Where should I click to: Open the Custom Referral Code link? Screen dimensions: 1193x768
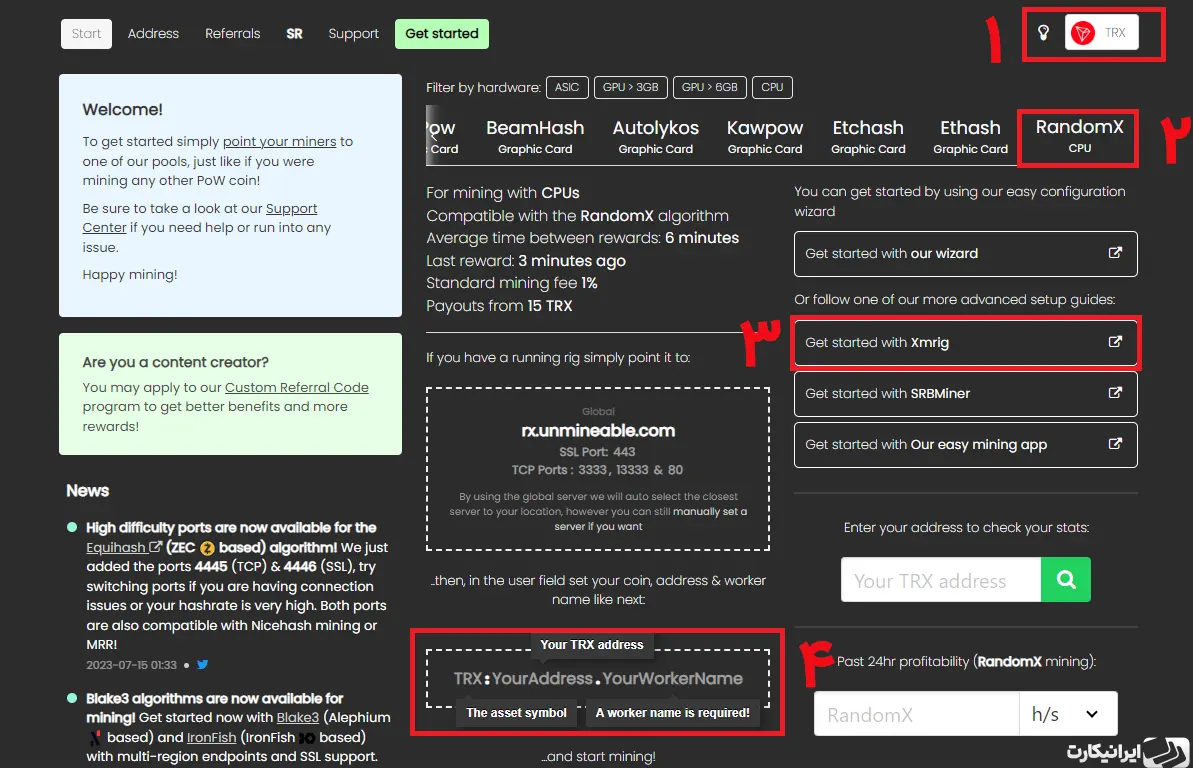[x=297, y=387]
